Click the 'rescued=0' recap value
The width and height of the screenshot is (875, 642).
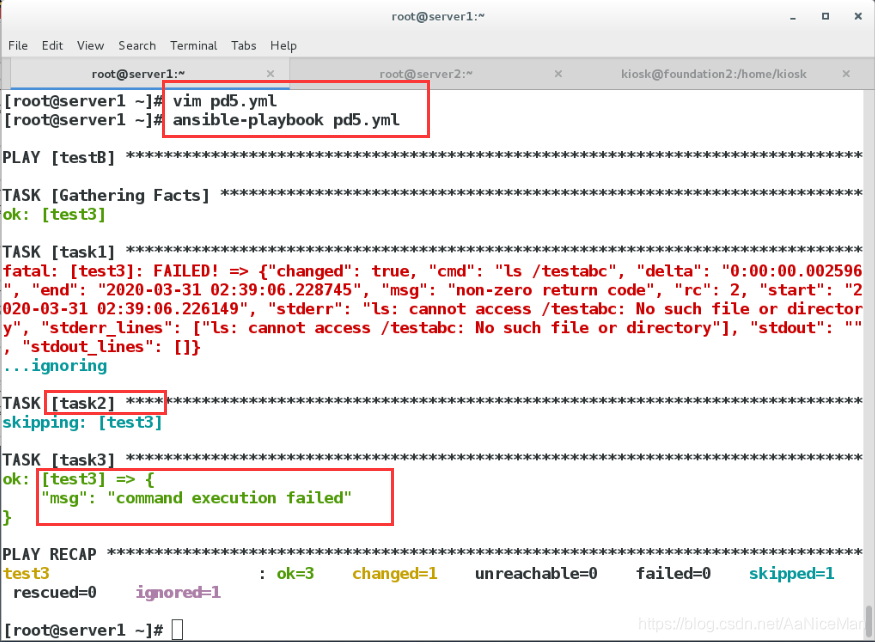point(55,592)
